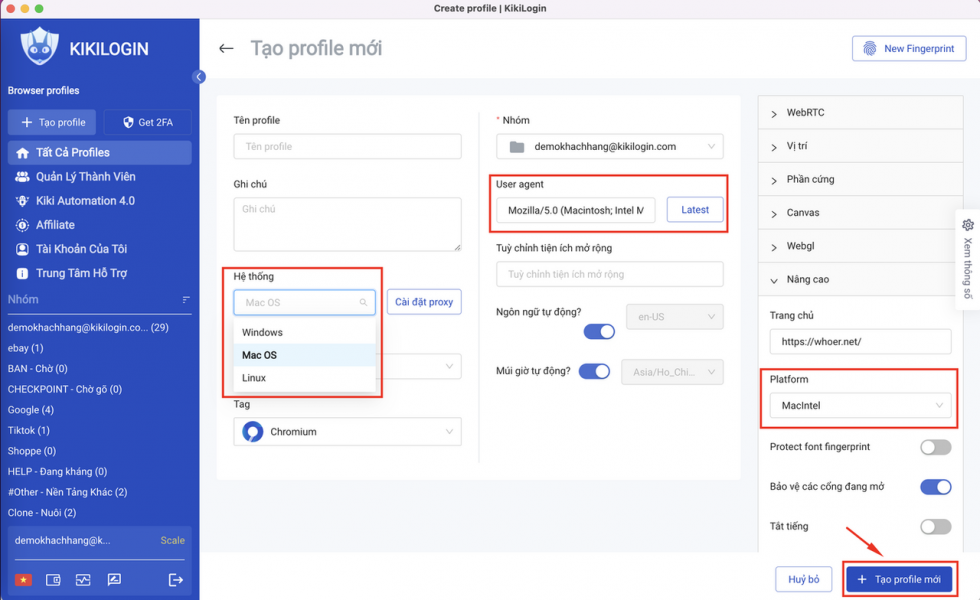Collapse the Nâng cao section
This screenshot has width=980, height=600.
pos(860,279)
